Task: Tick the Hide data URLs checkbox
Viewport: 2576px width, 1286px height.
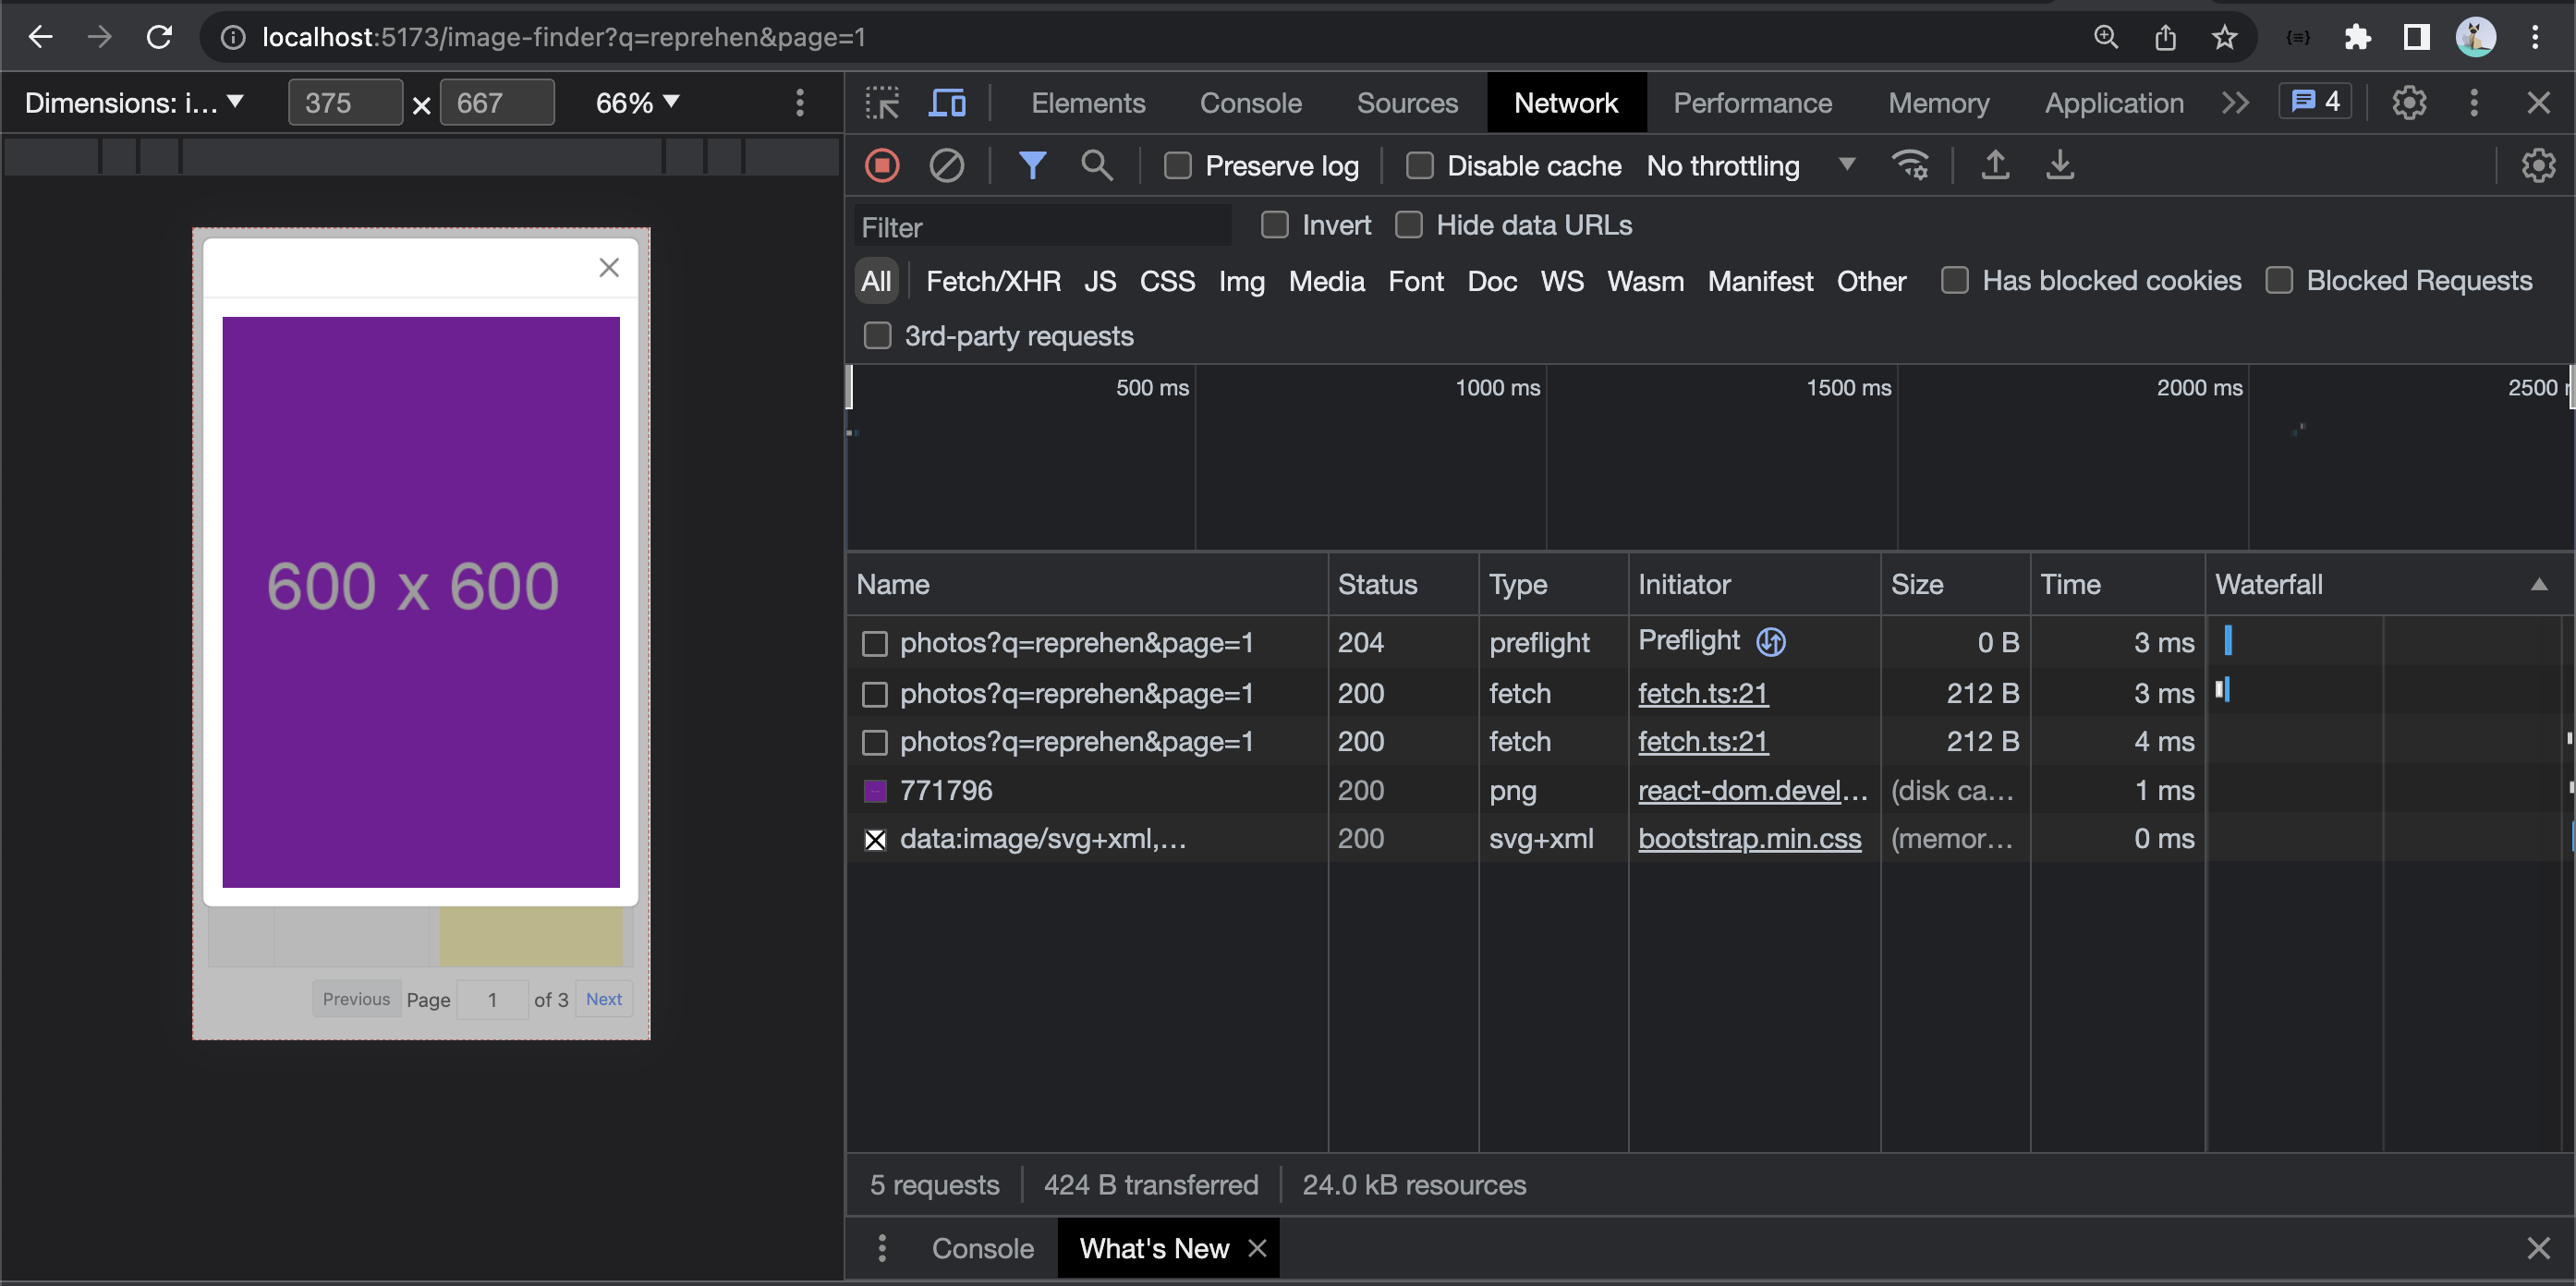Action: (1409, 225)
